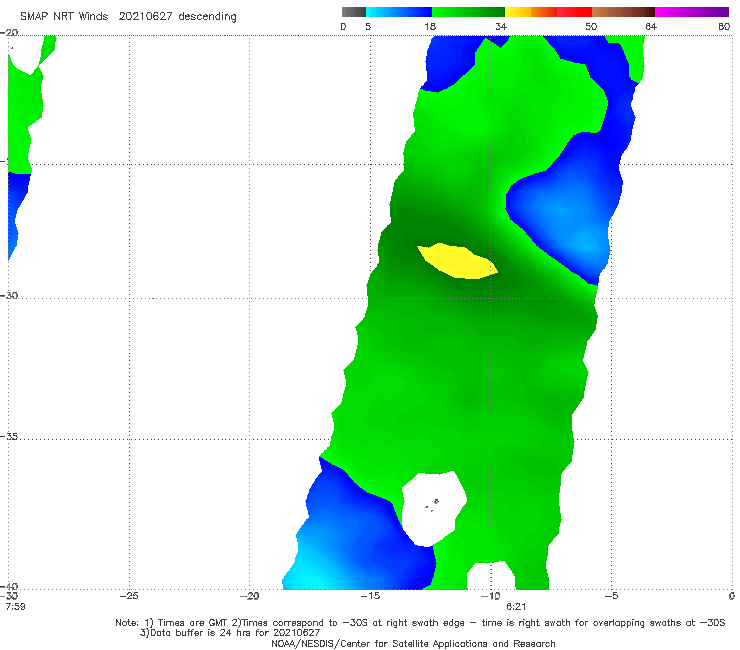Click the white data gap with island dots
Viewport: 740px width, 650px height.
tap(433, 509)
